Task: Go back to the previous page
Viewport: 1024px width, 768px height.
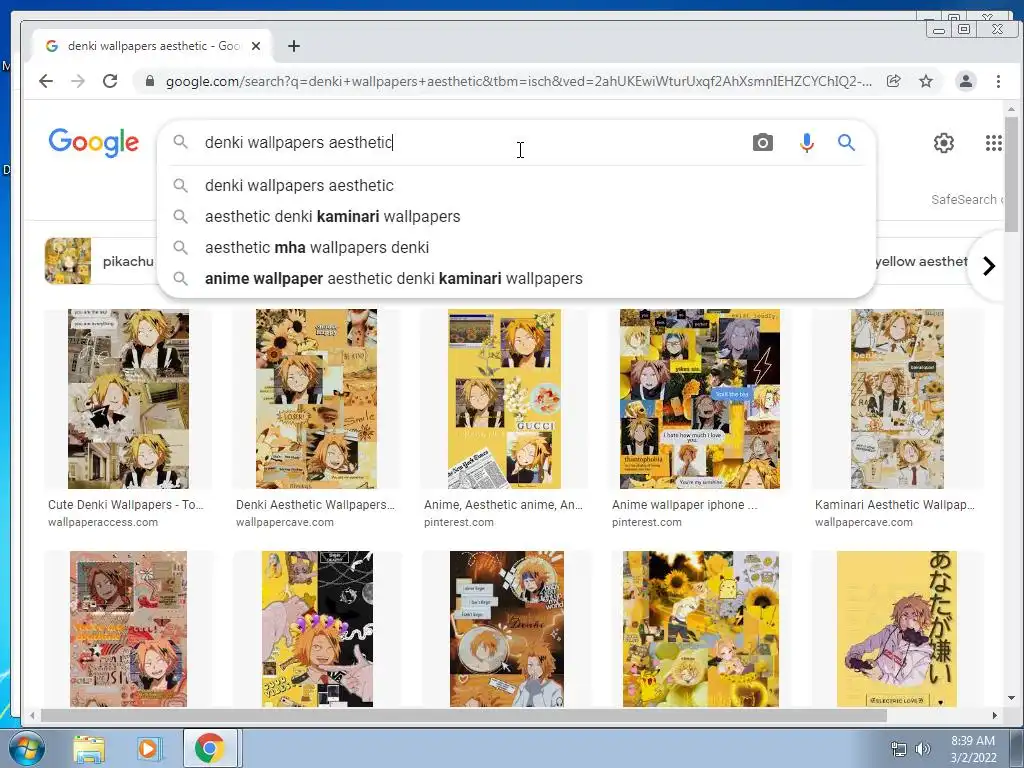Action: click(46, 81)
